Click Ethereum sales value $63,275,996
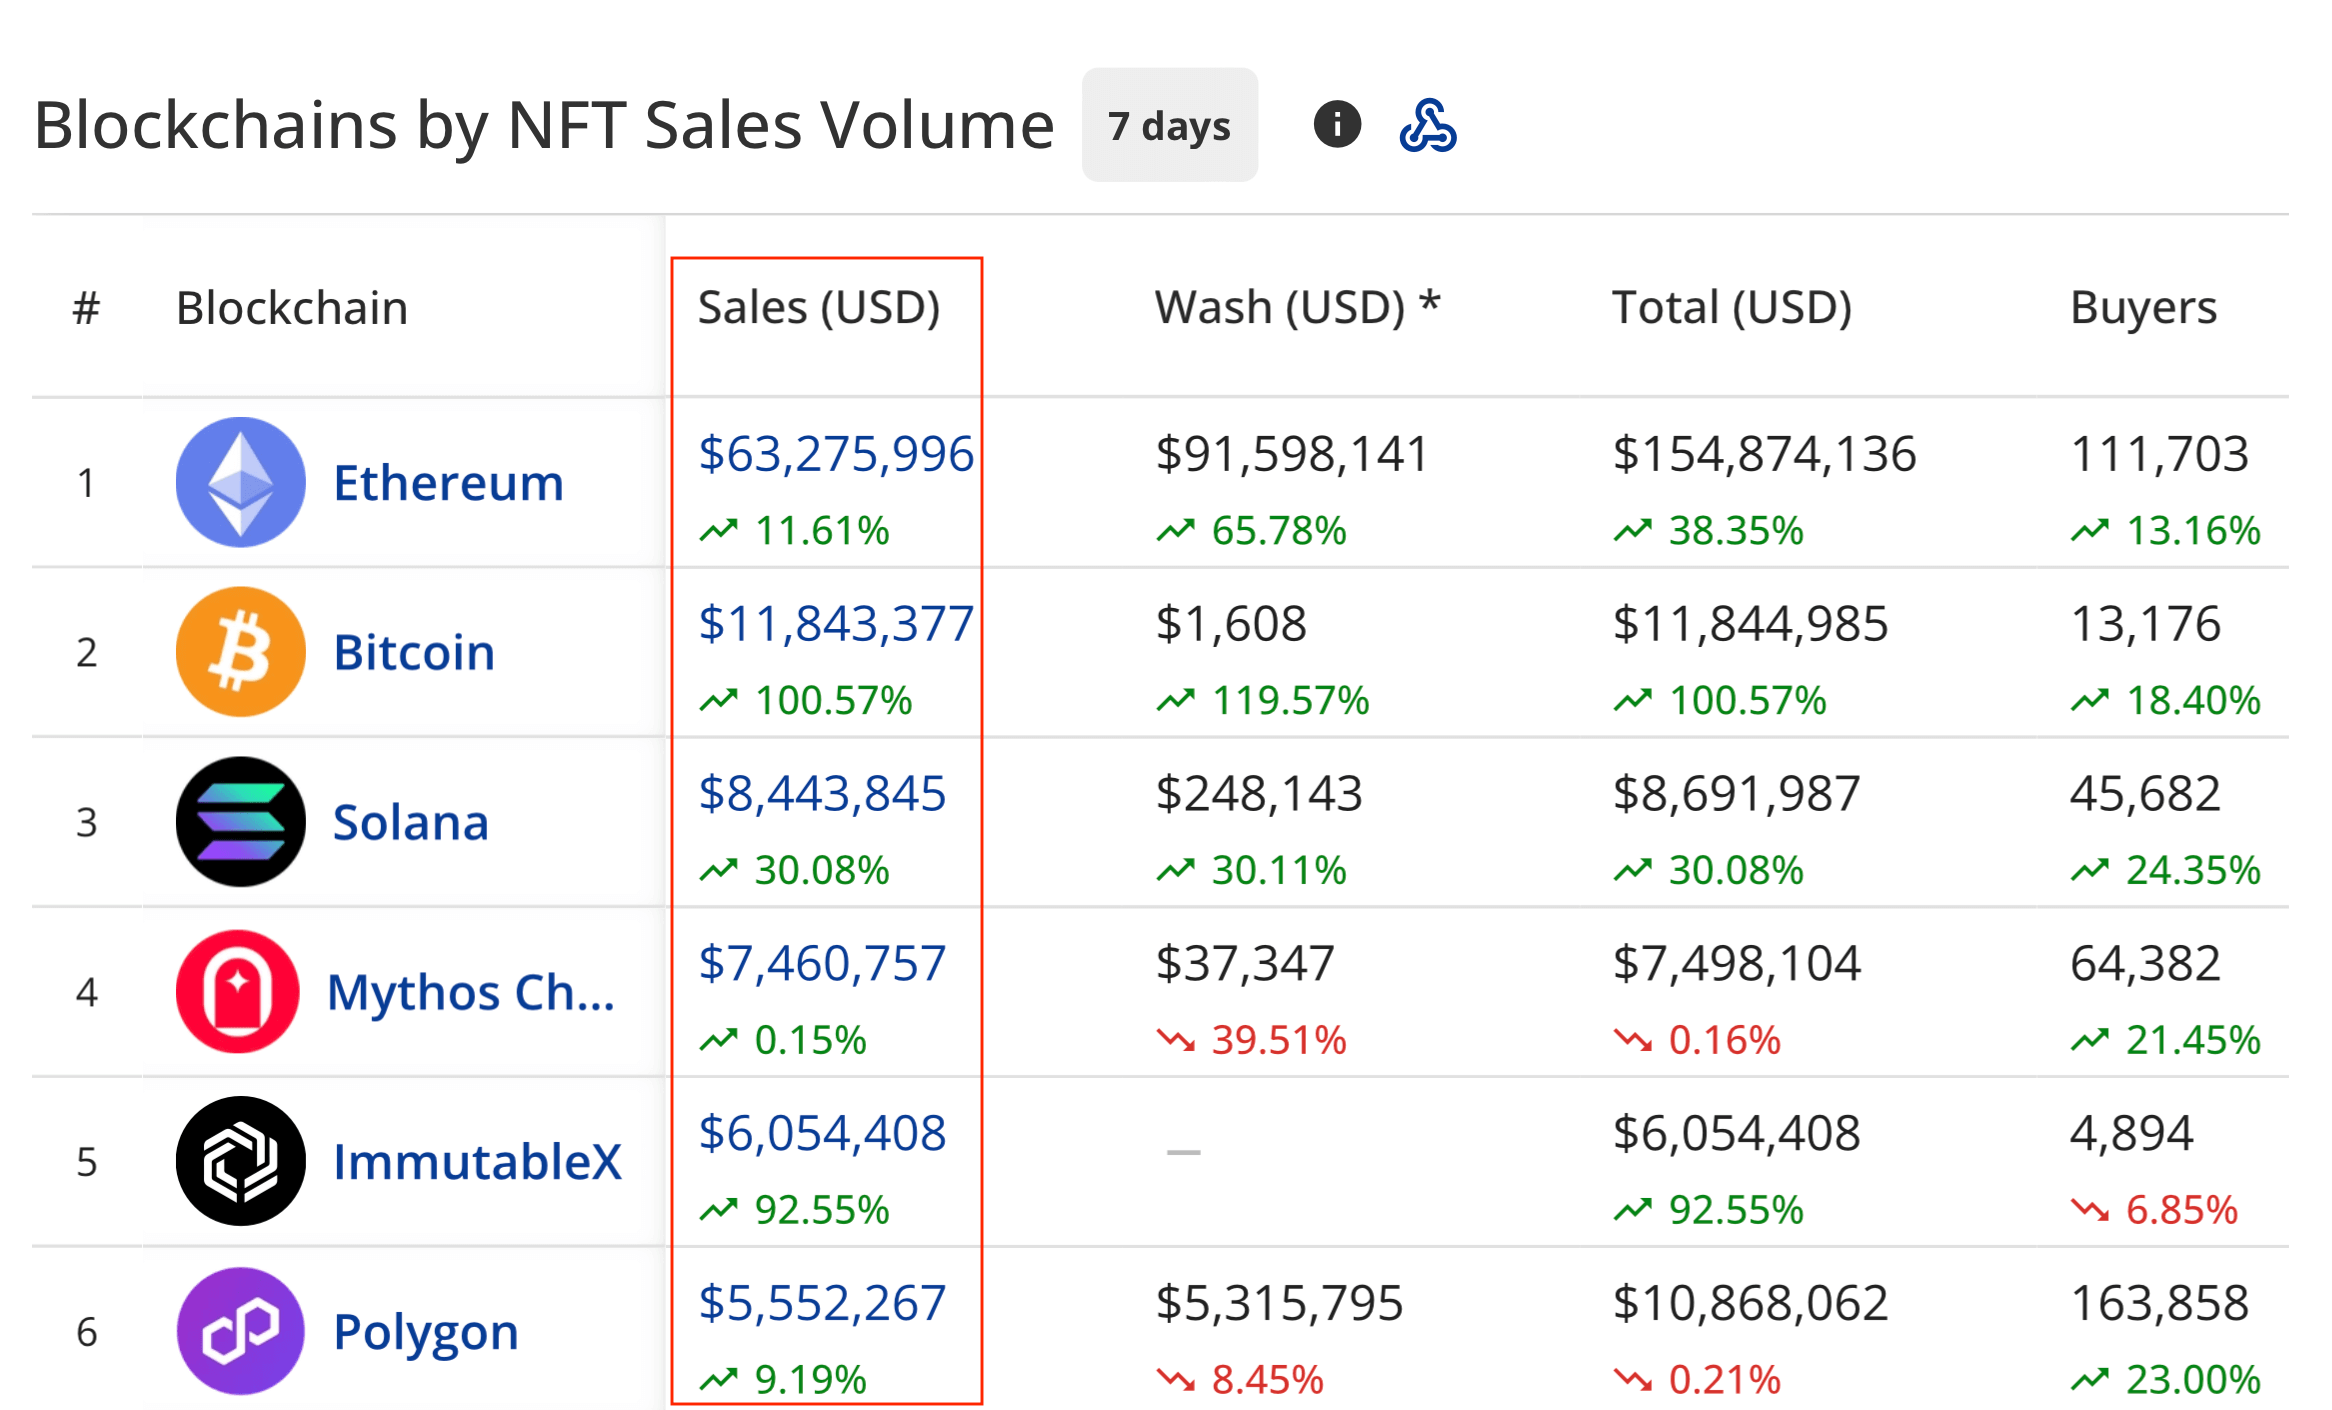 click(x=835, y=454)
